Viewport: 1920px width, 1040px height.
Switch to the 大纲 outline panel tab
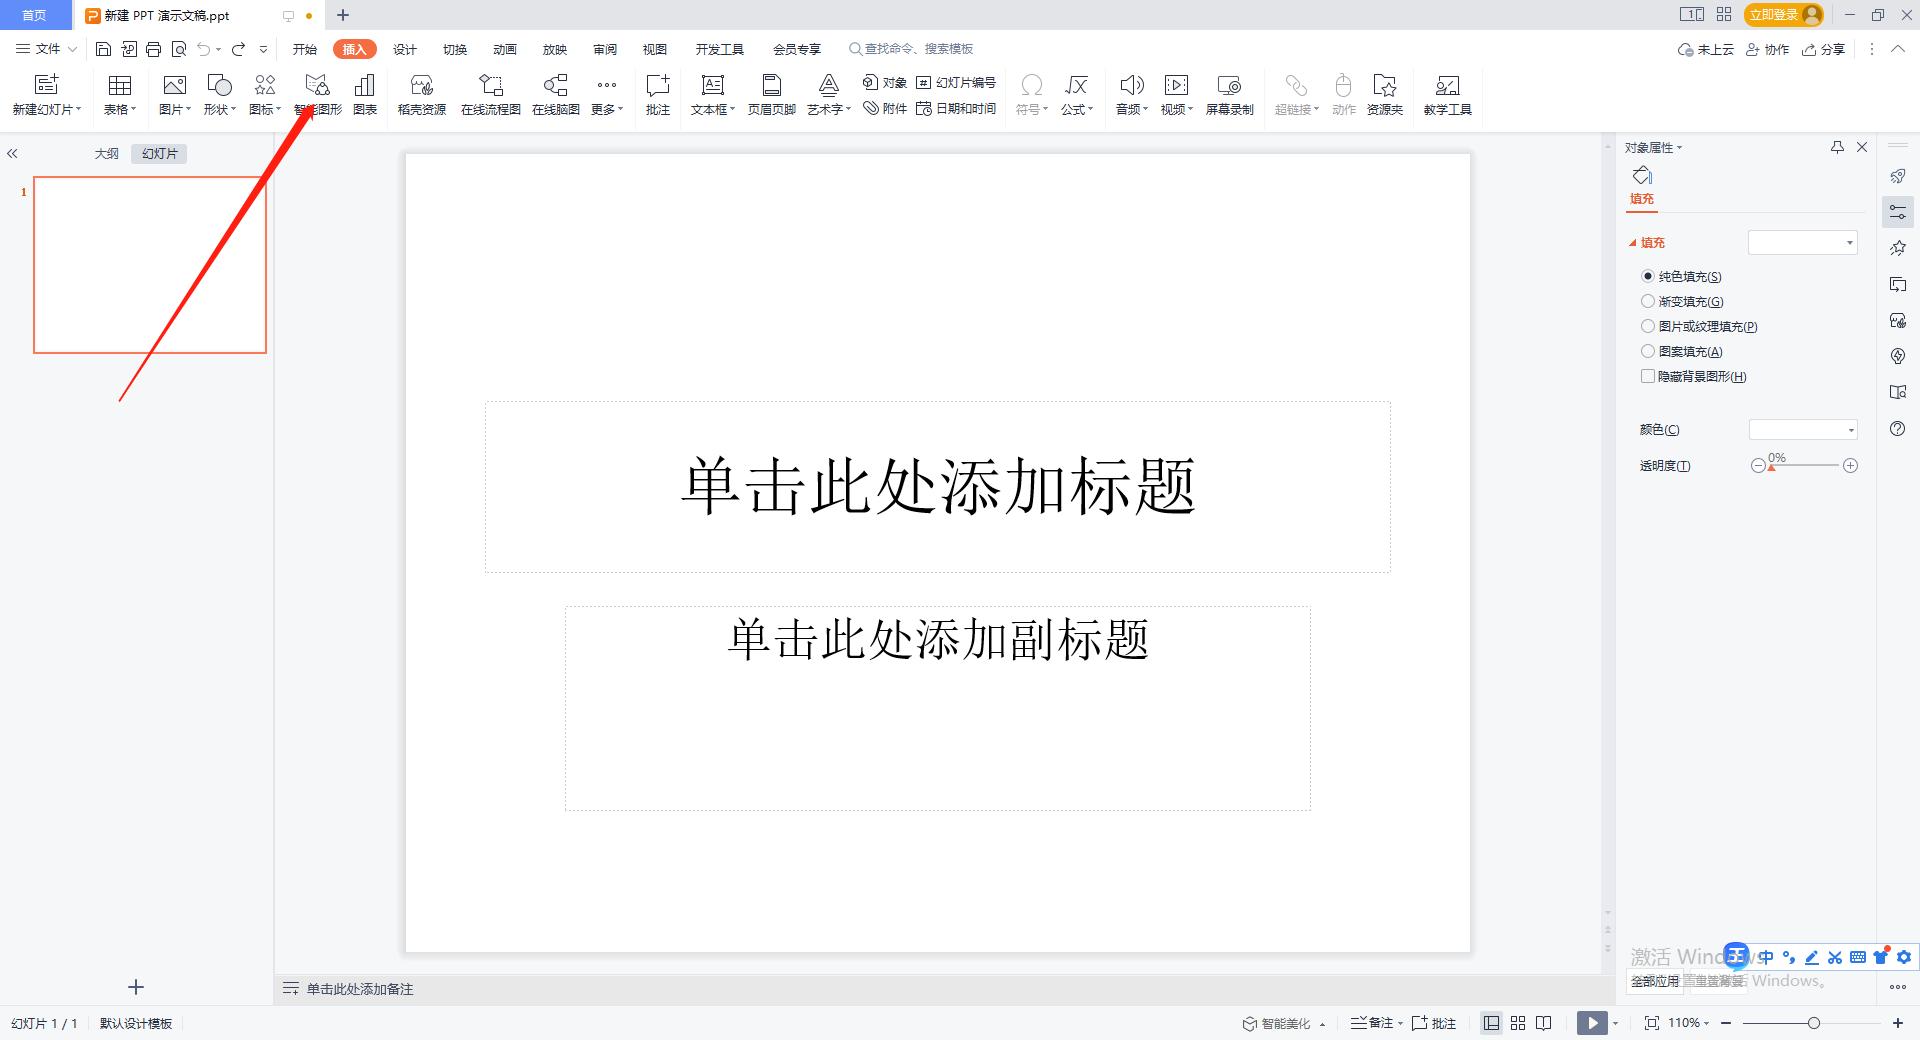(105, 153)
